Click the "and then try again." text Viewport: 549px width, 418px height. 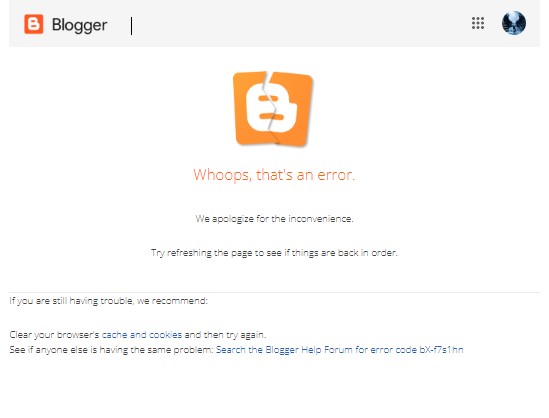[x=225, y=335]
